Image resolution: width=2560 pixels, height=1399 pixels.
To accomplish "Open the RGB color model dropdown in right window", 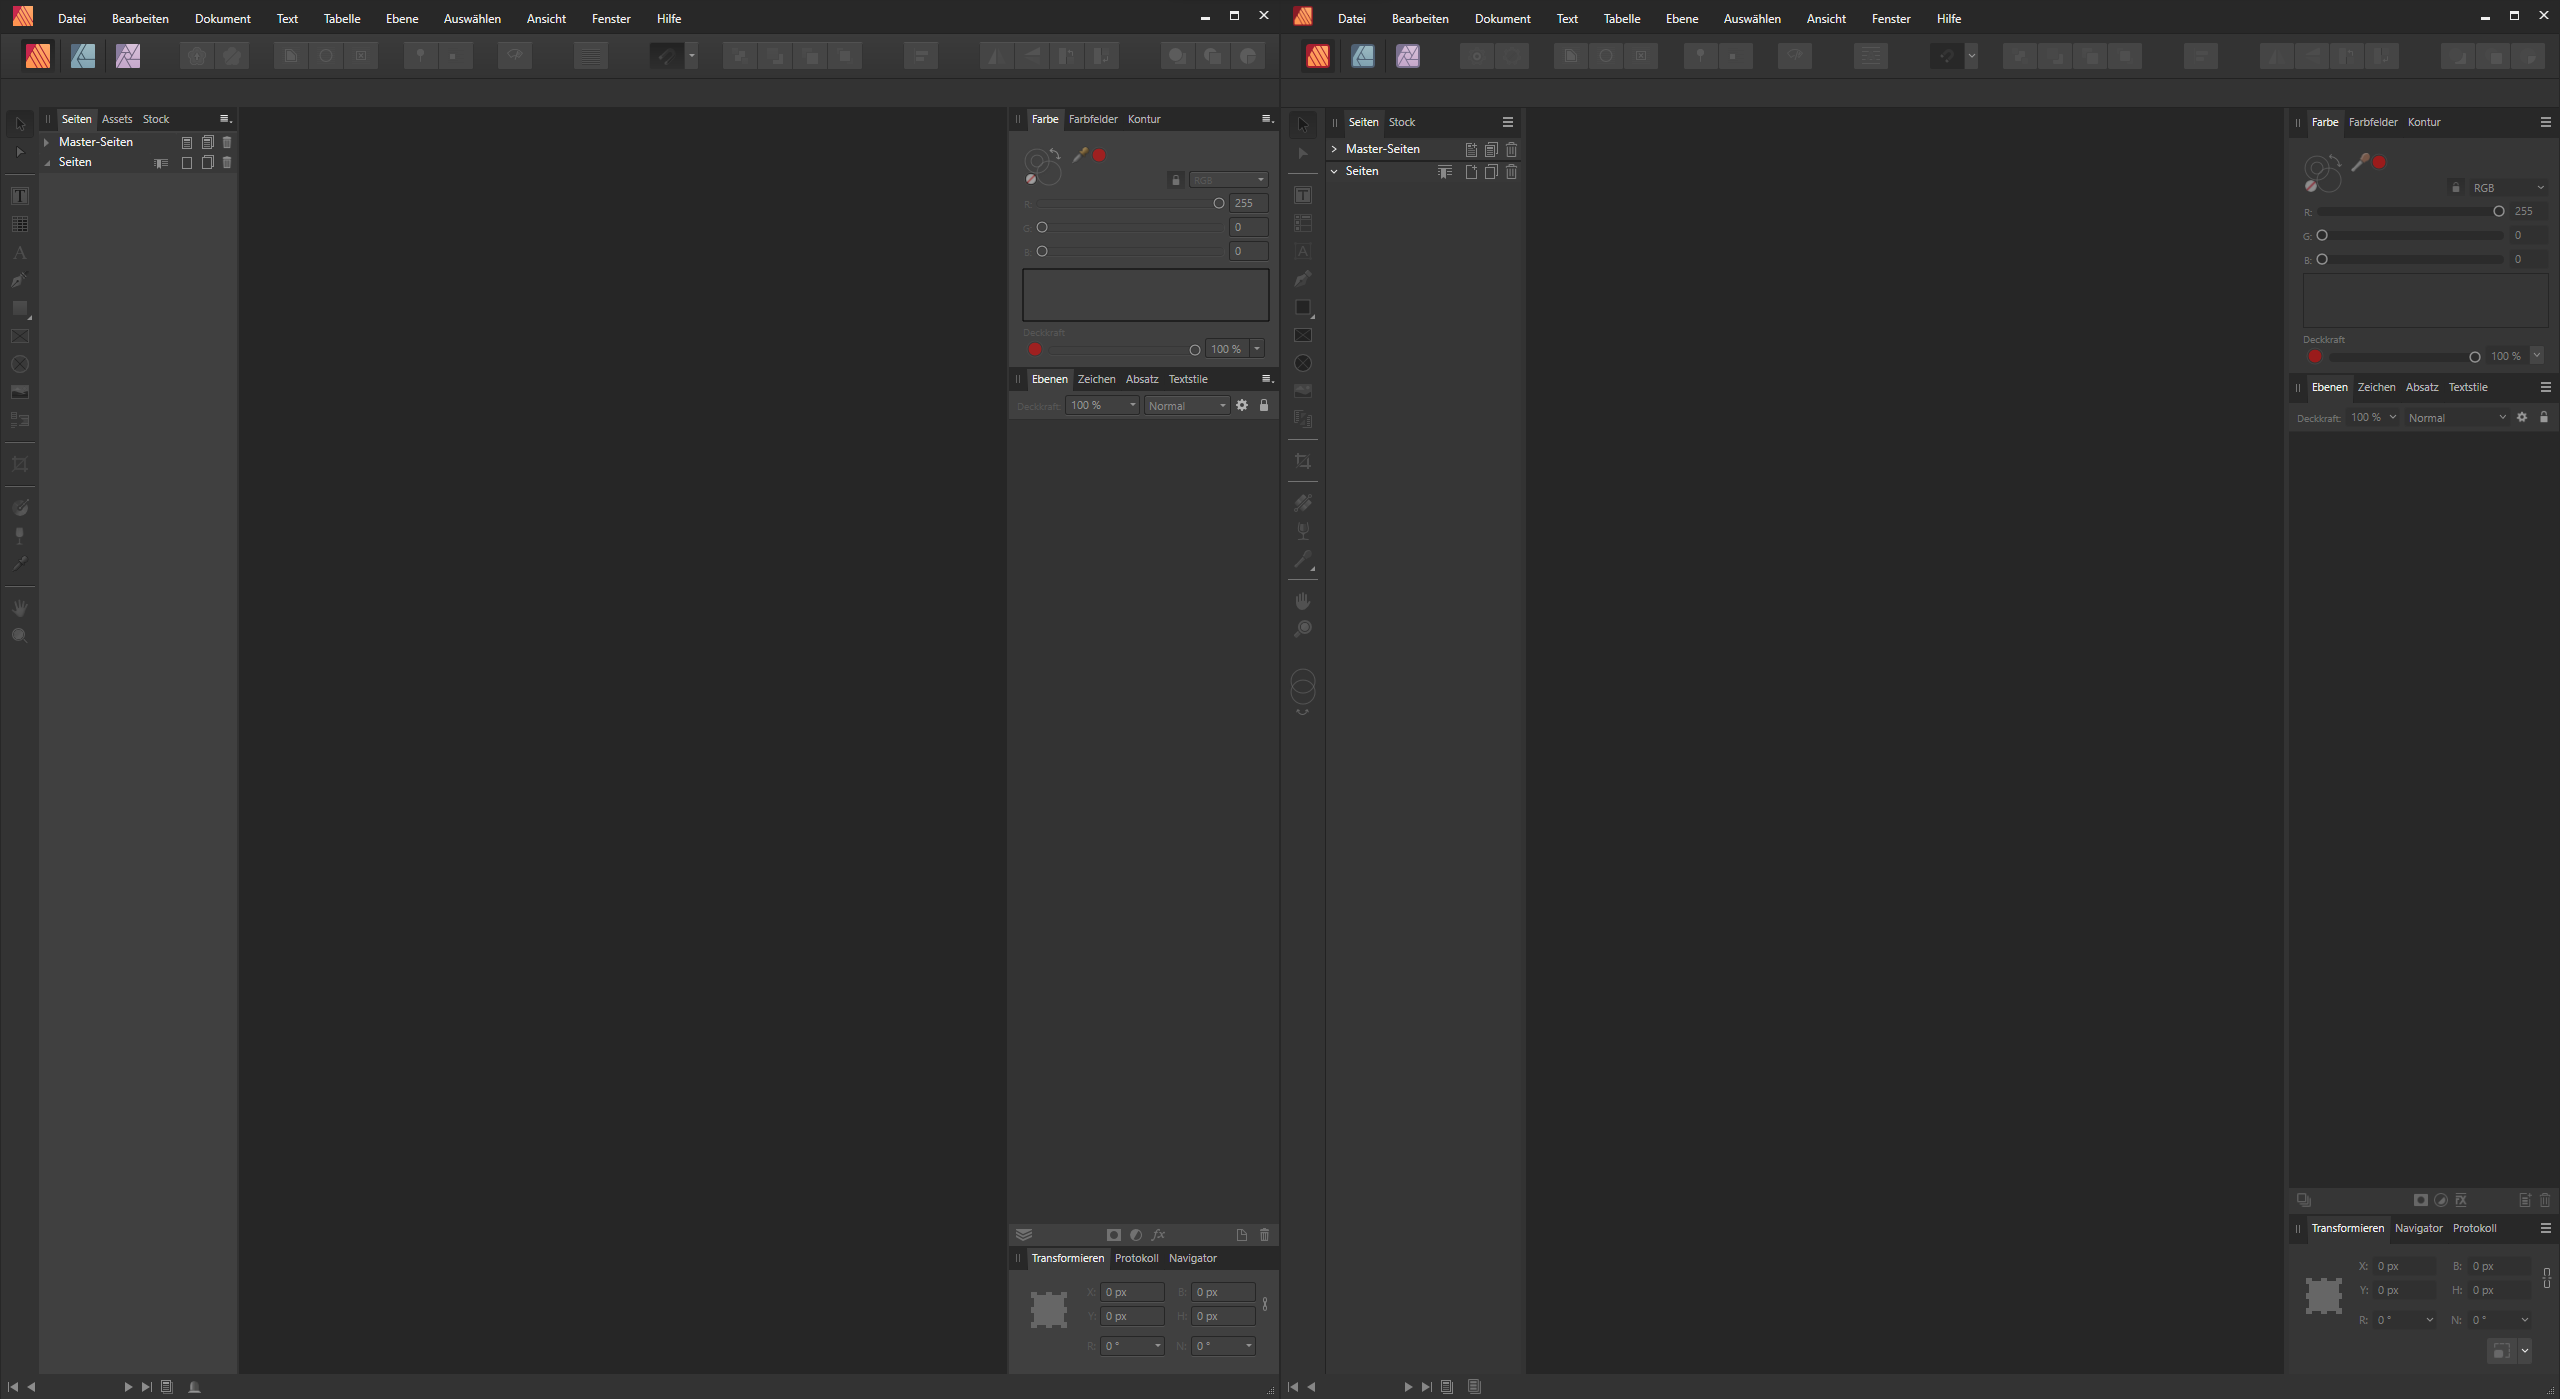I will click(2508, 188).
